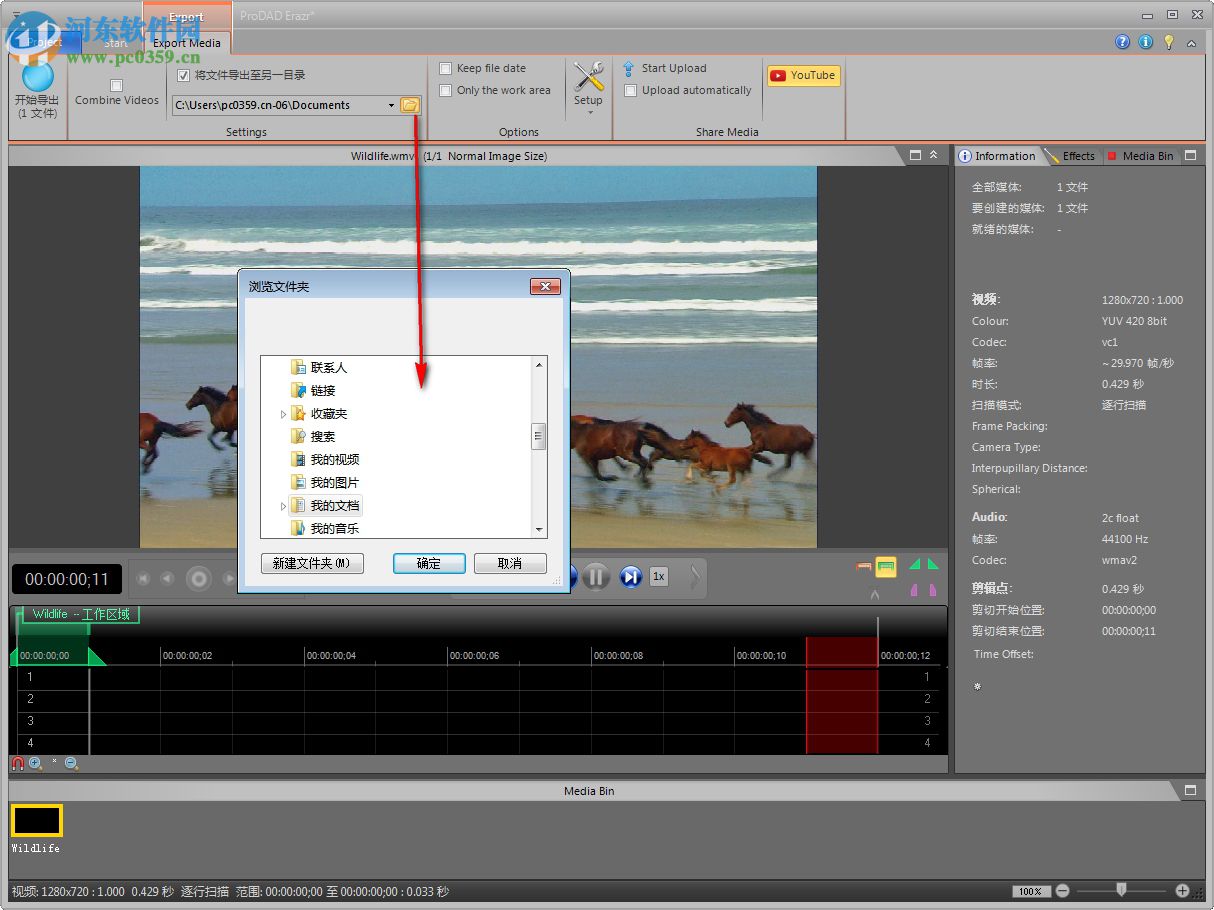This screenshot has width=1214, height=910.
Task: Enable the Upload automatically checkbox
Action: click(630, 90)
